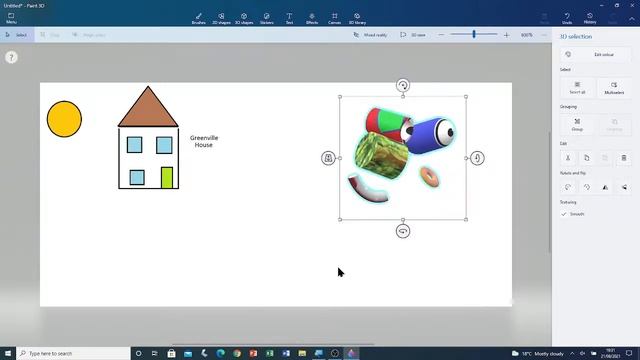
Task: Click the Cut icon under Edit
Action: click(x=568, y=158)
